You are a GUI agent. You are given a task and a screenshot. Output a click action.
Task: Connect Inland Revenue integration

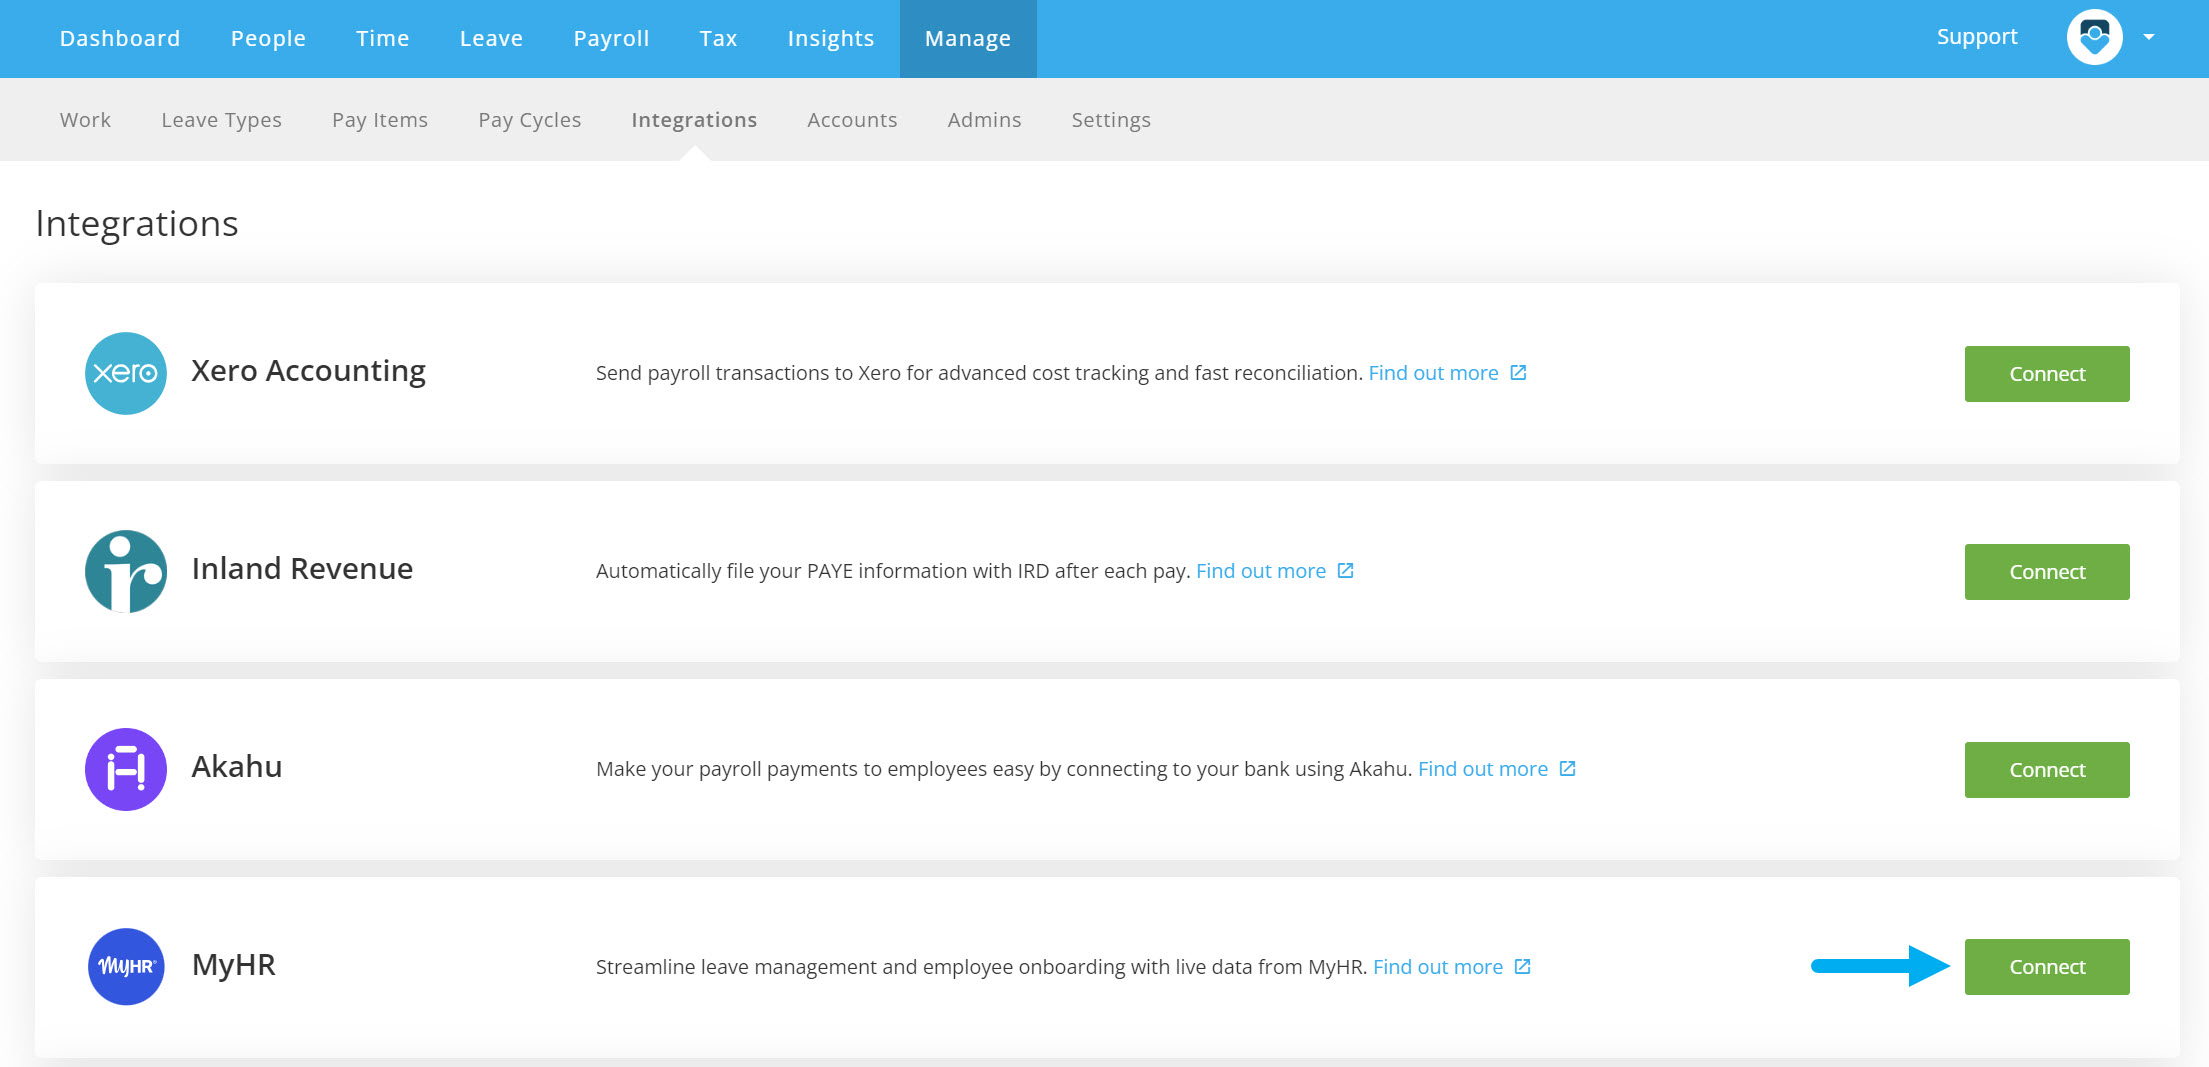(x=2047, y=572)
